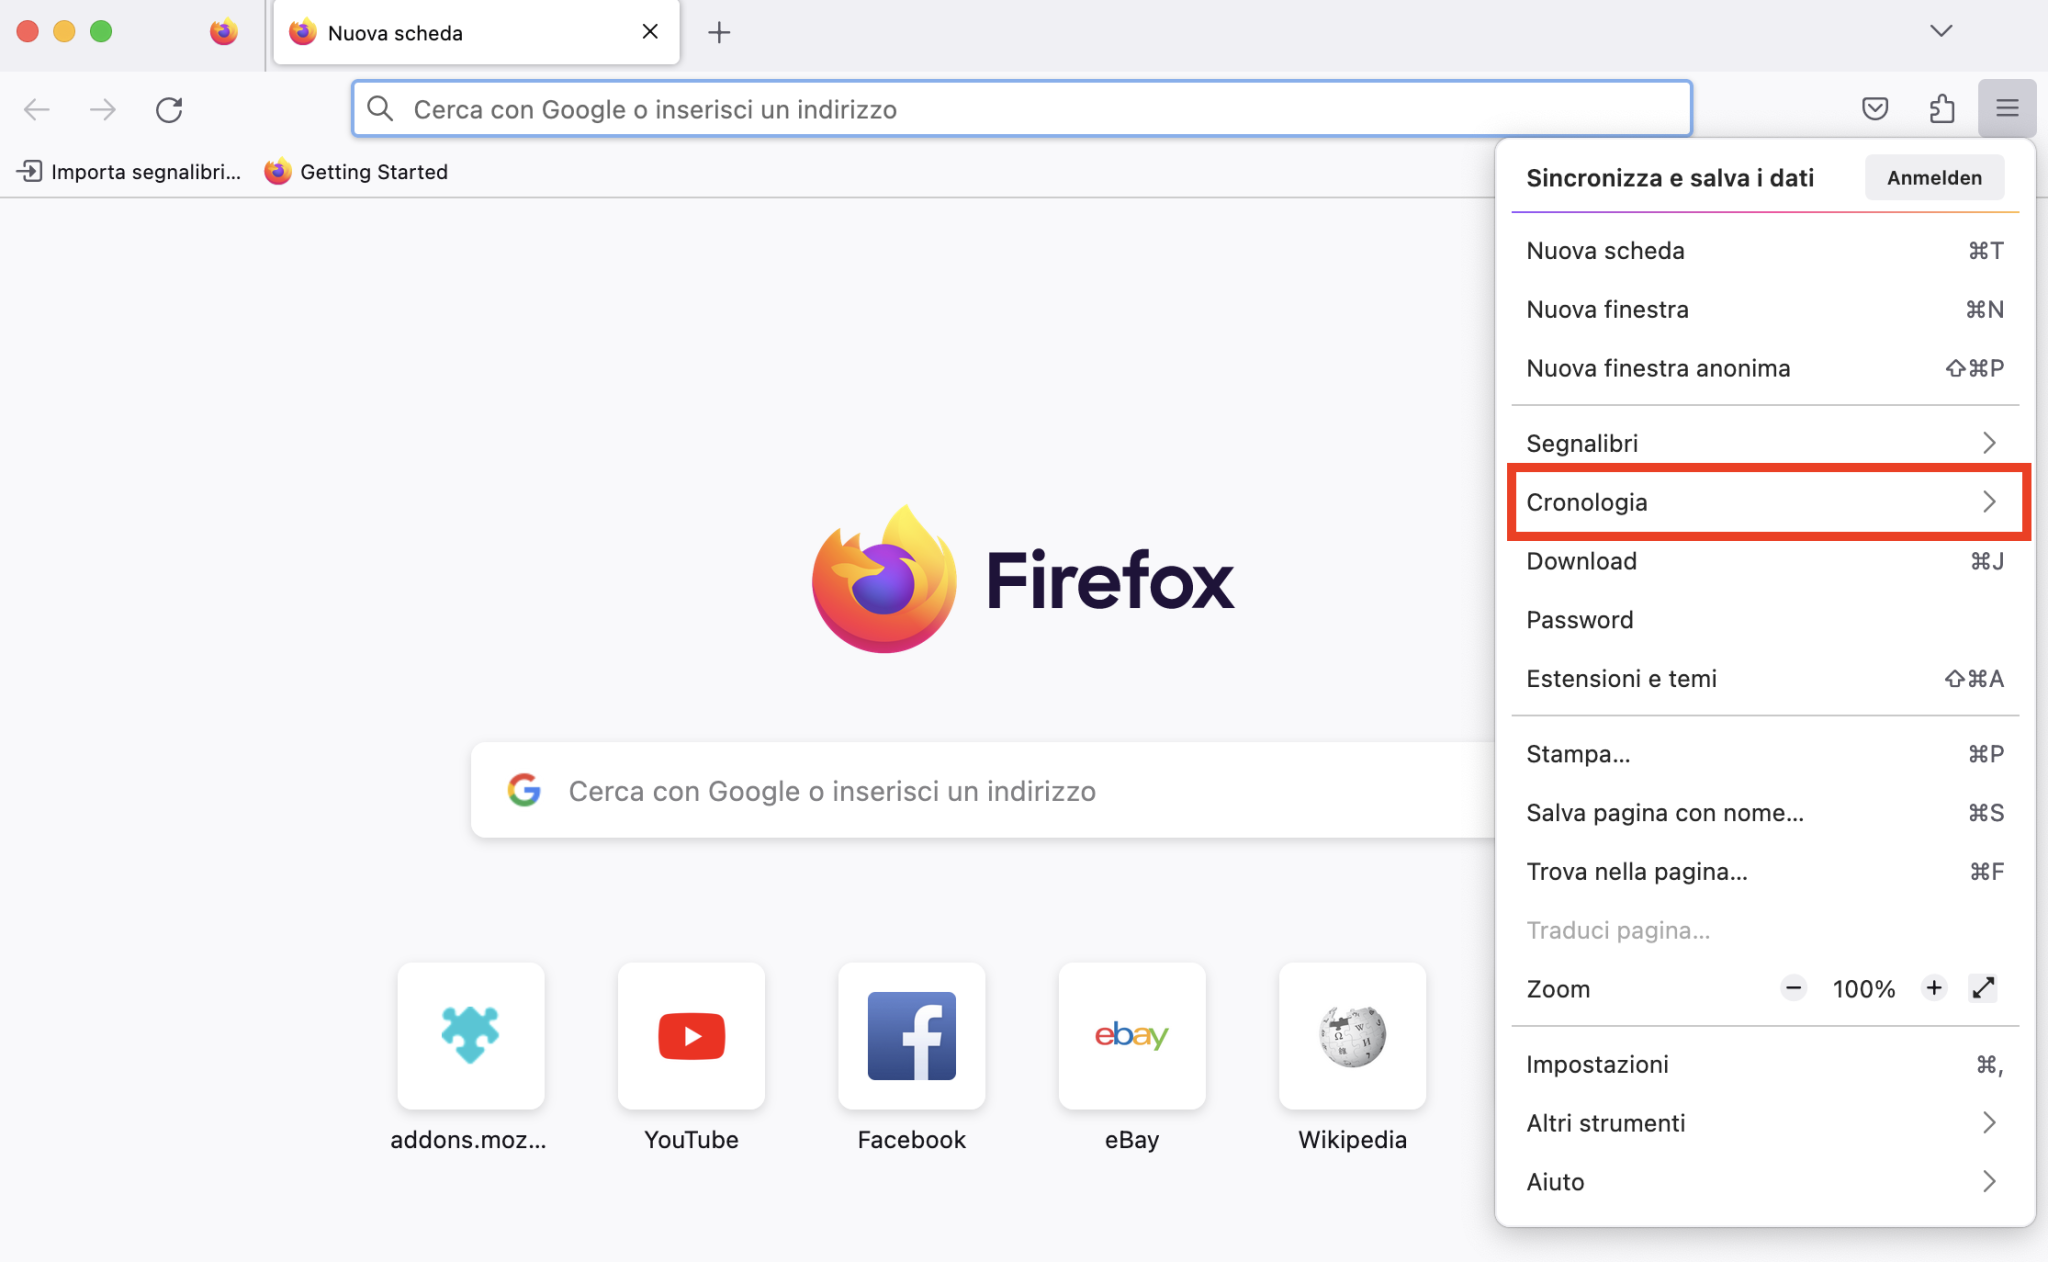This screenshot has height=1262, width=2048.
Task: Expand Altri strumenti submenu
Action: tap(1766, 1123)
